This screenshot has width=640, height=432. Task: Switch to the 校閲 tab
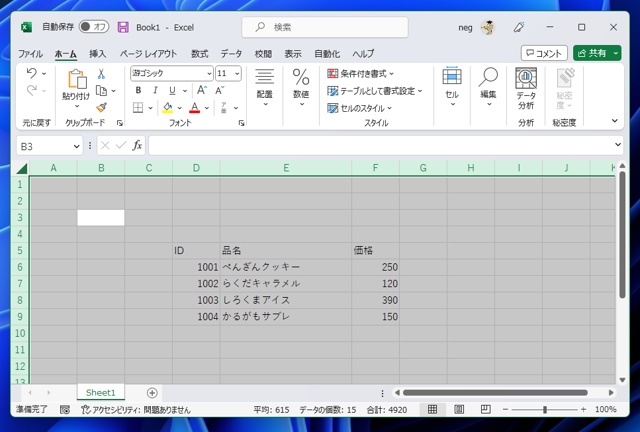click(x=263, y=53)
